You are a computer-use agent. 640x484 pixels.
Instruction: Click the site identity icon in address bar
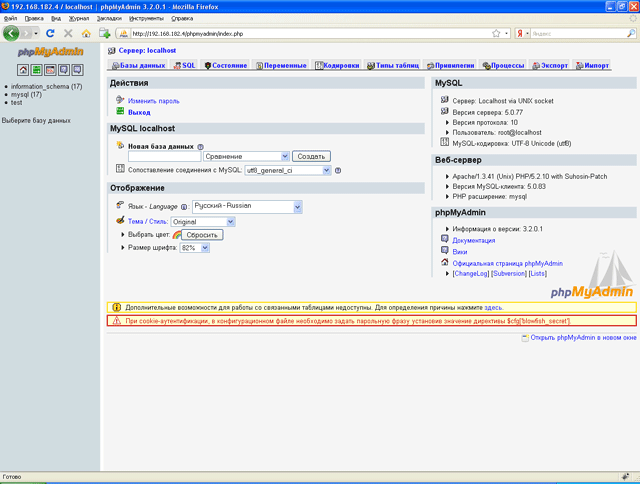[124, 33]
